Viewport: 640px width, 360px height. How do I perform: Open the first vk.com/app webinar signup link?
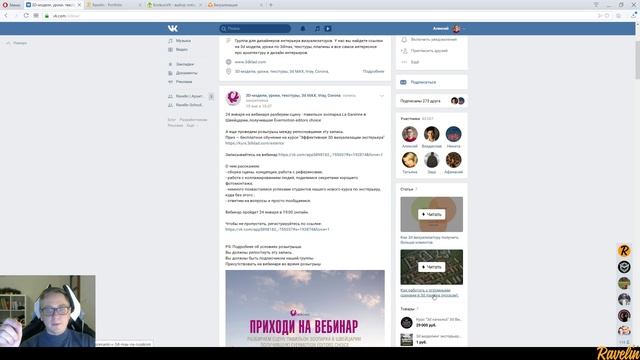[x=330, y=155]
